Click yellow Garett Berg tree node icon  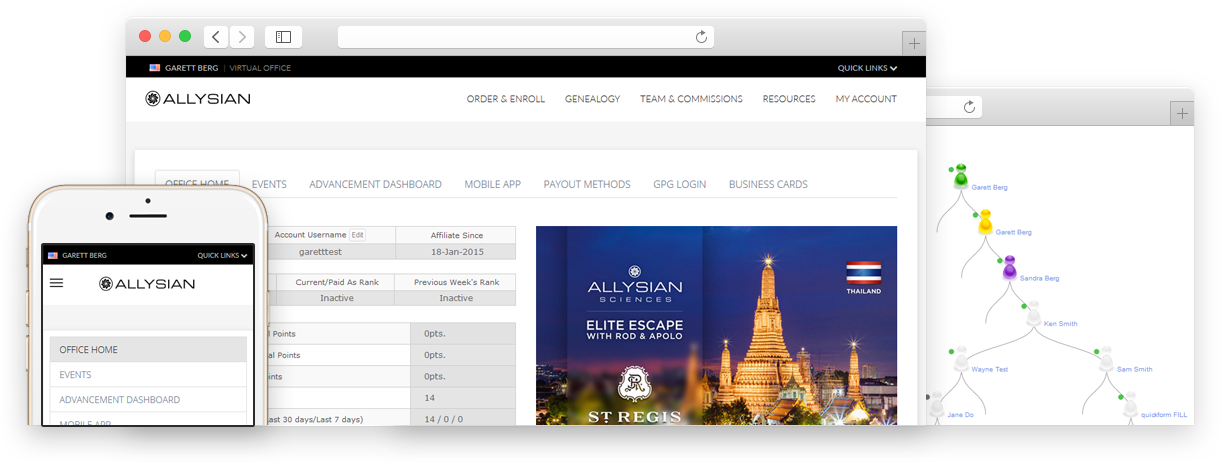tap(985, 222)
